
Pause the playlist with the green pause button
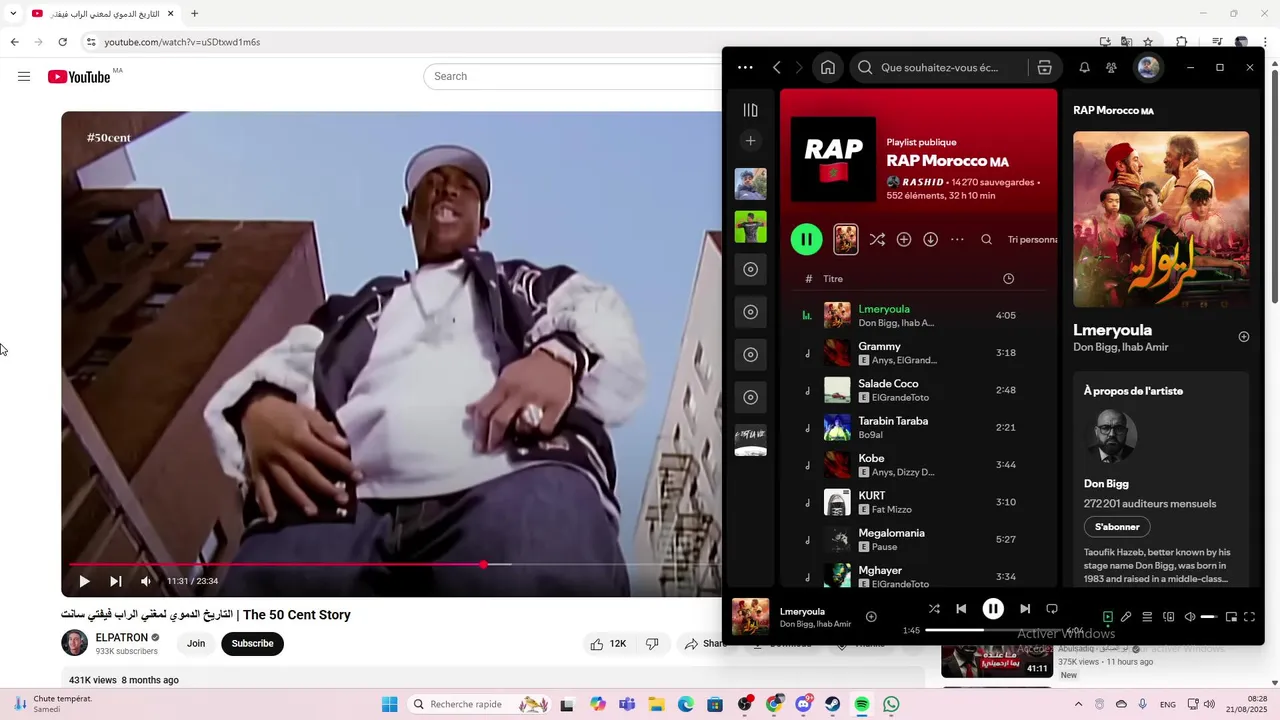(x=806, y=239)
